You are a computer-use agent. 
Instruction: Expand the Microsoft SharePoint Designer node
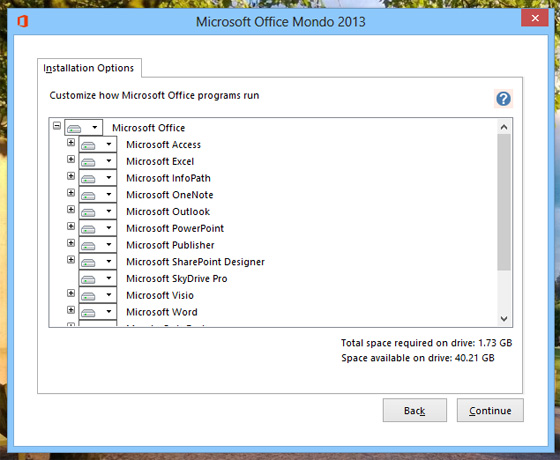pos(71,260)
